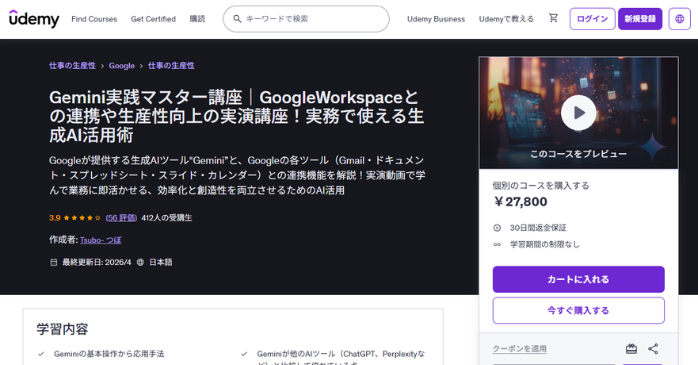Open Udemyで教える link
The image size is (698, 365).
tap(506, 19)
